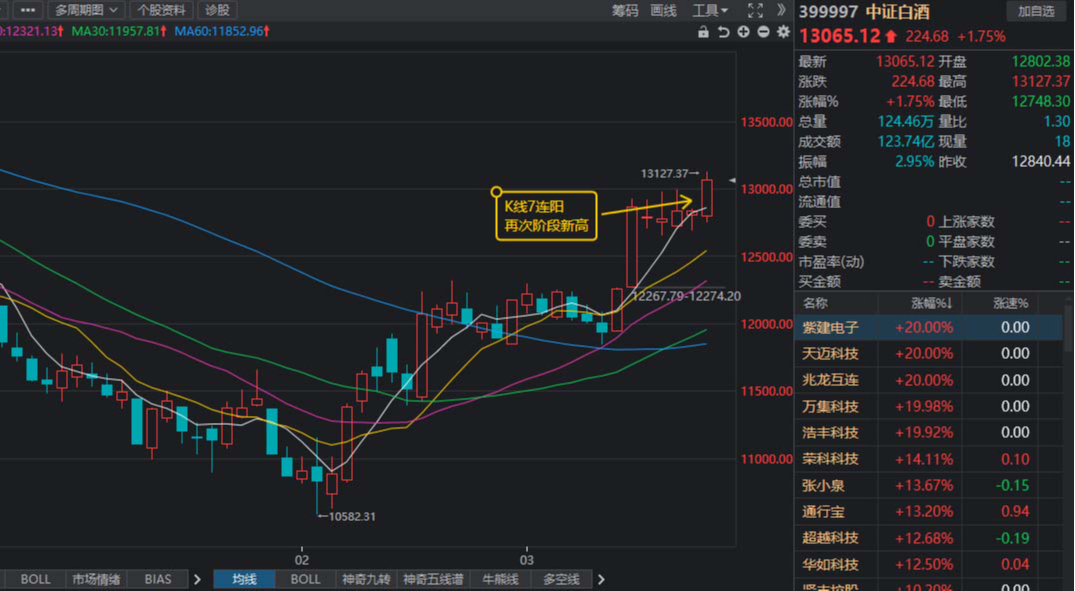Image resolution: width=1075 pixels, height=591 pixels.
Task: Click the 诊股 button
Action: click(x=217, y=10)
